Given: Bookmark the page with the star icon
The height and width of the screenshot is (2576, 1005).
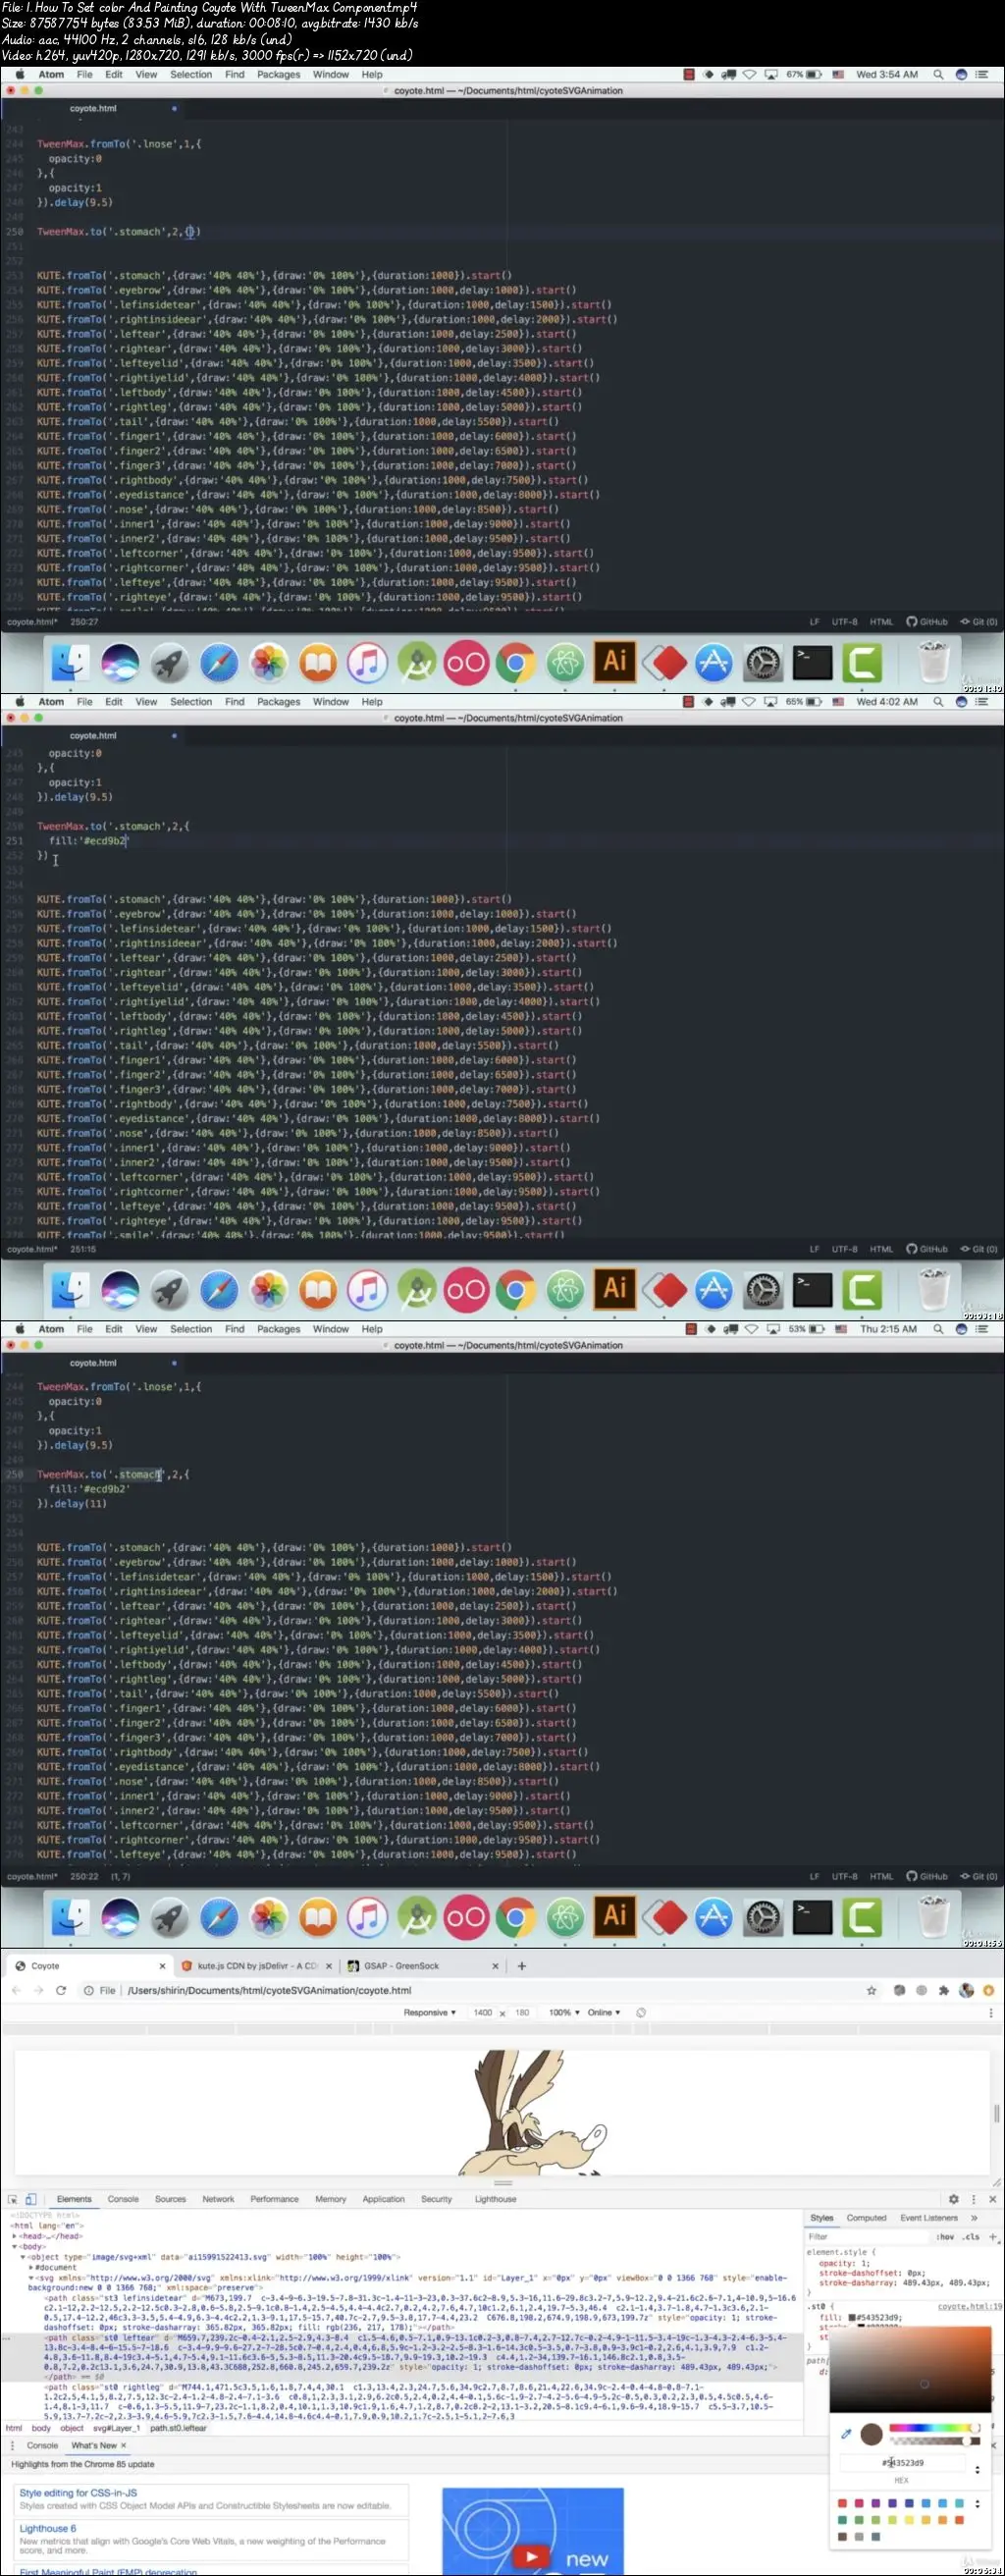Looking at the screenshot, I should click(871, 1990).
